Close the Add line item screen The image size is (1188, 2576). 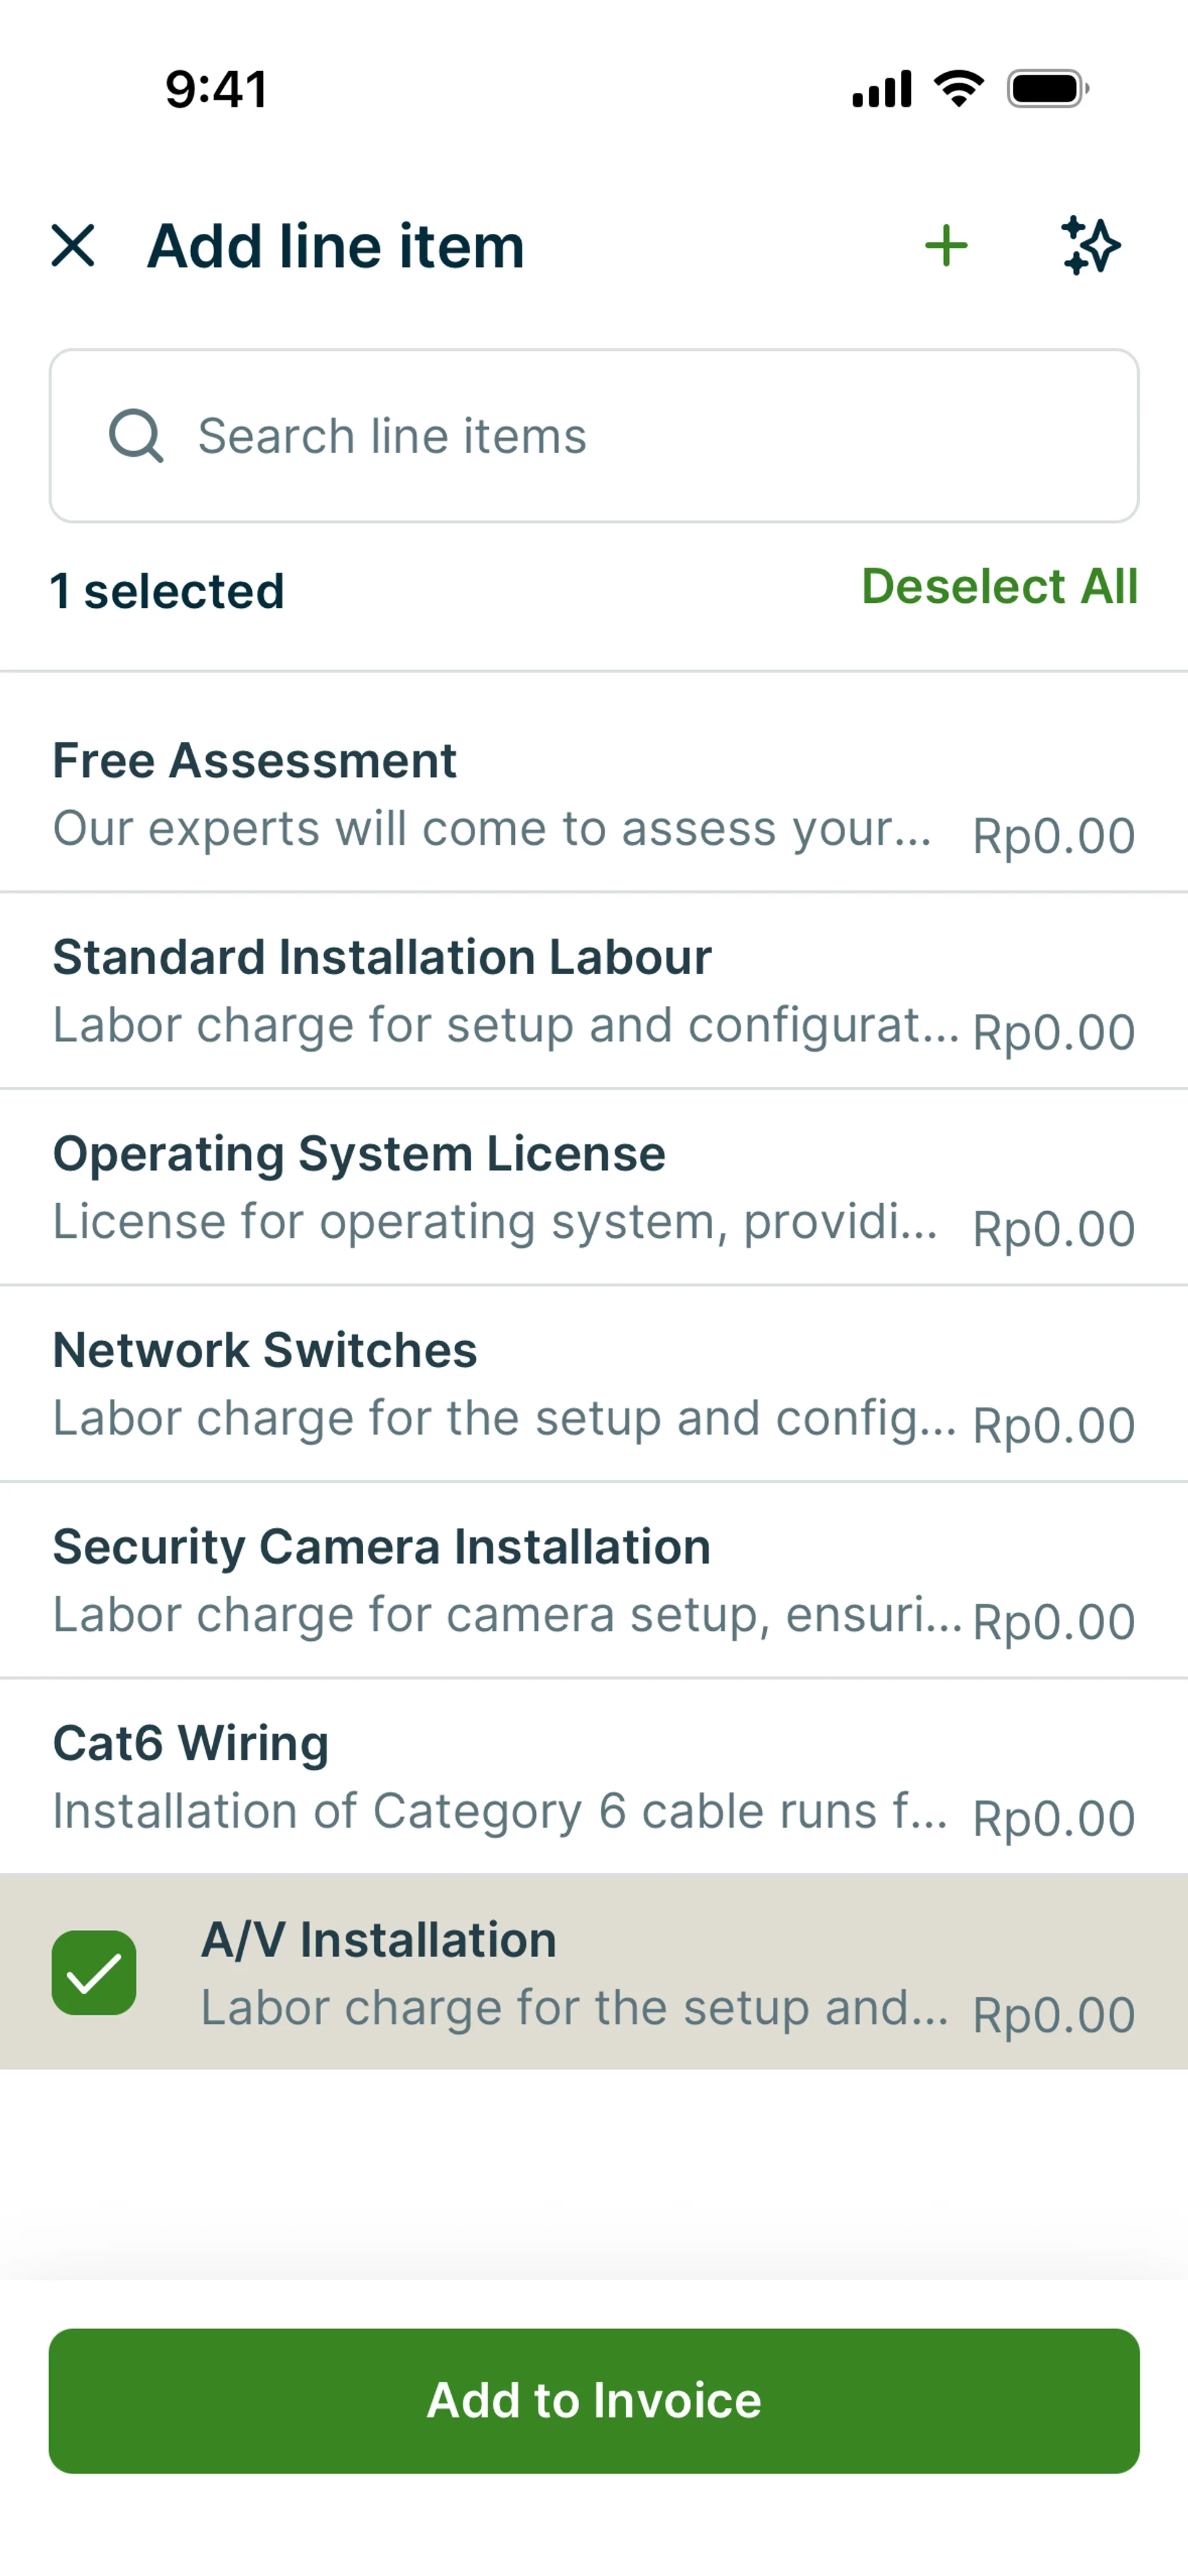coord(73,246)
